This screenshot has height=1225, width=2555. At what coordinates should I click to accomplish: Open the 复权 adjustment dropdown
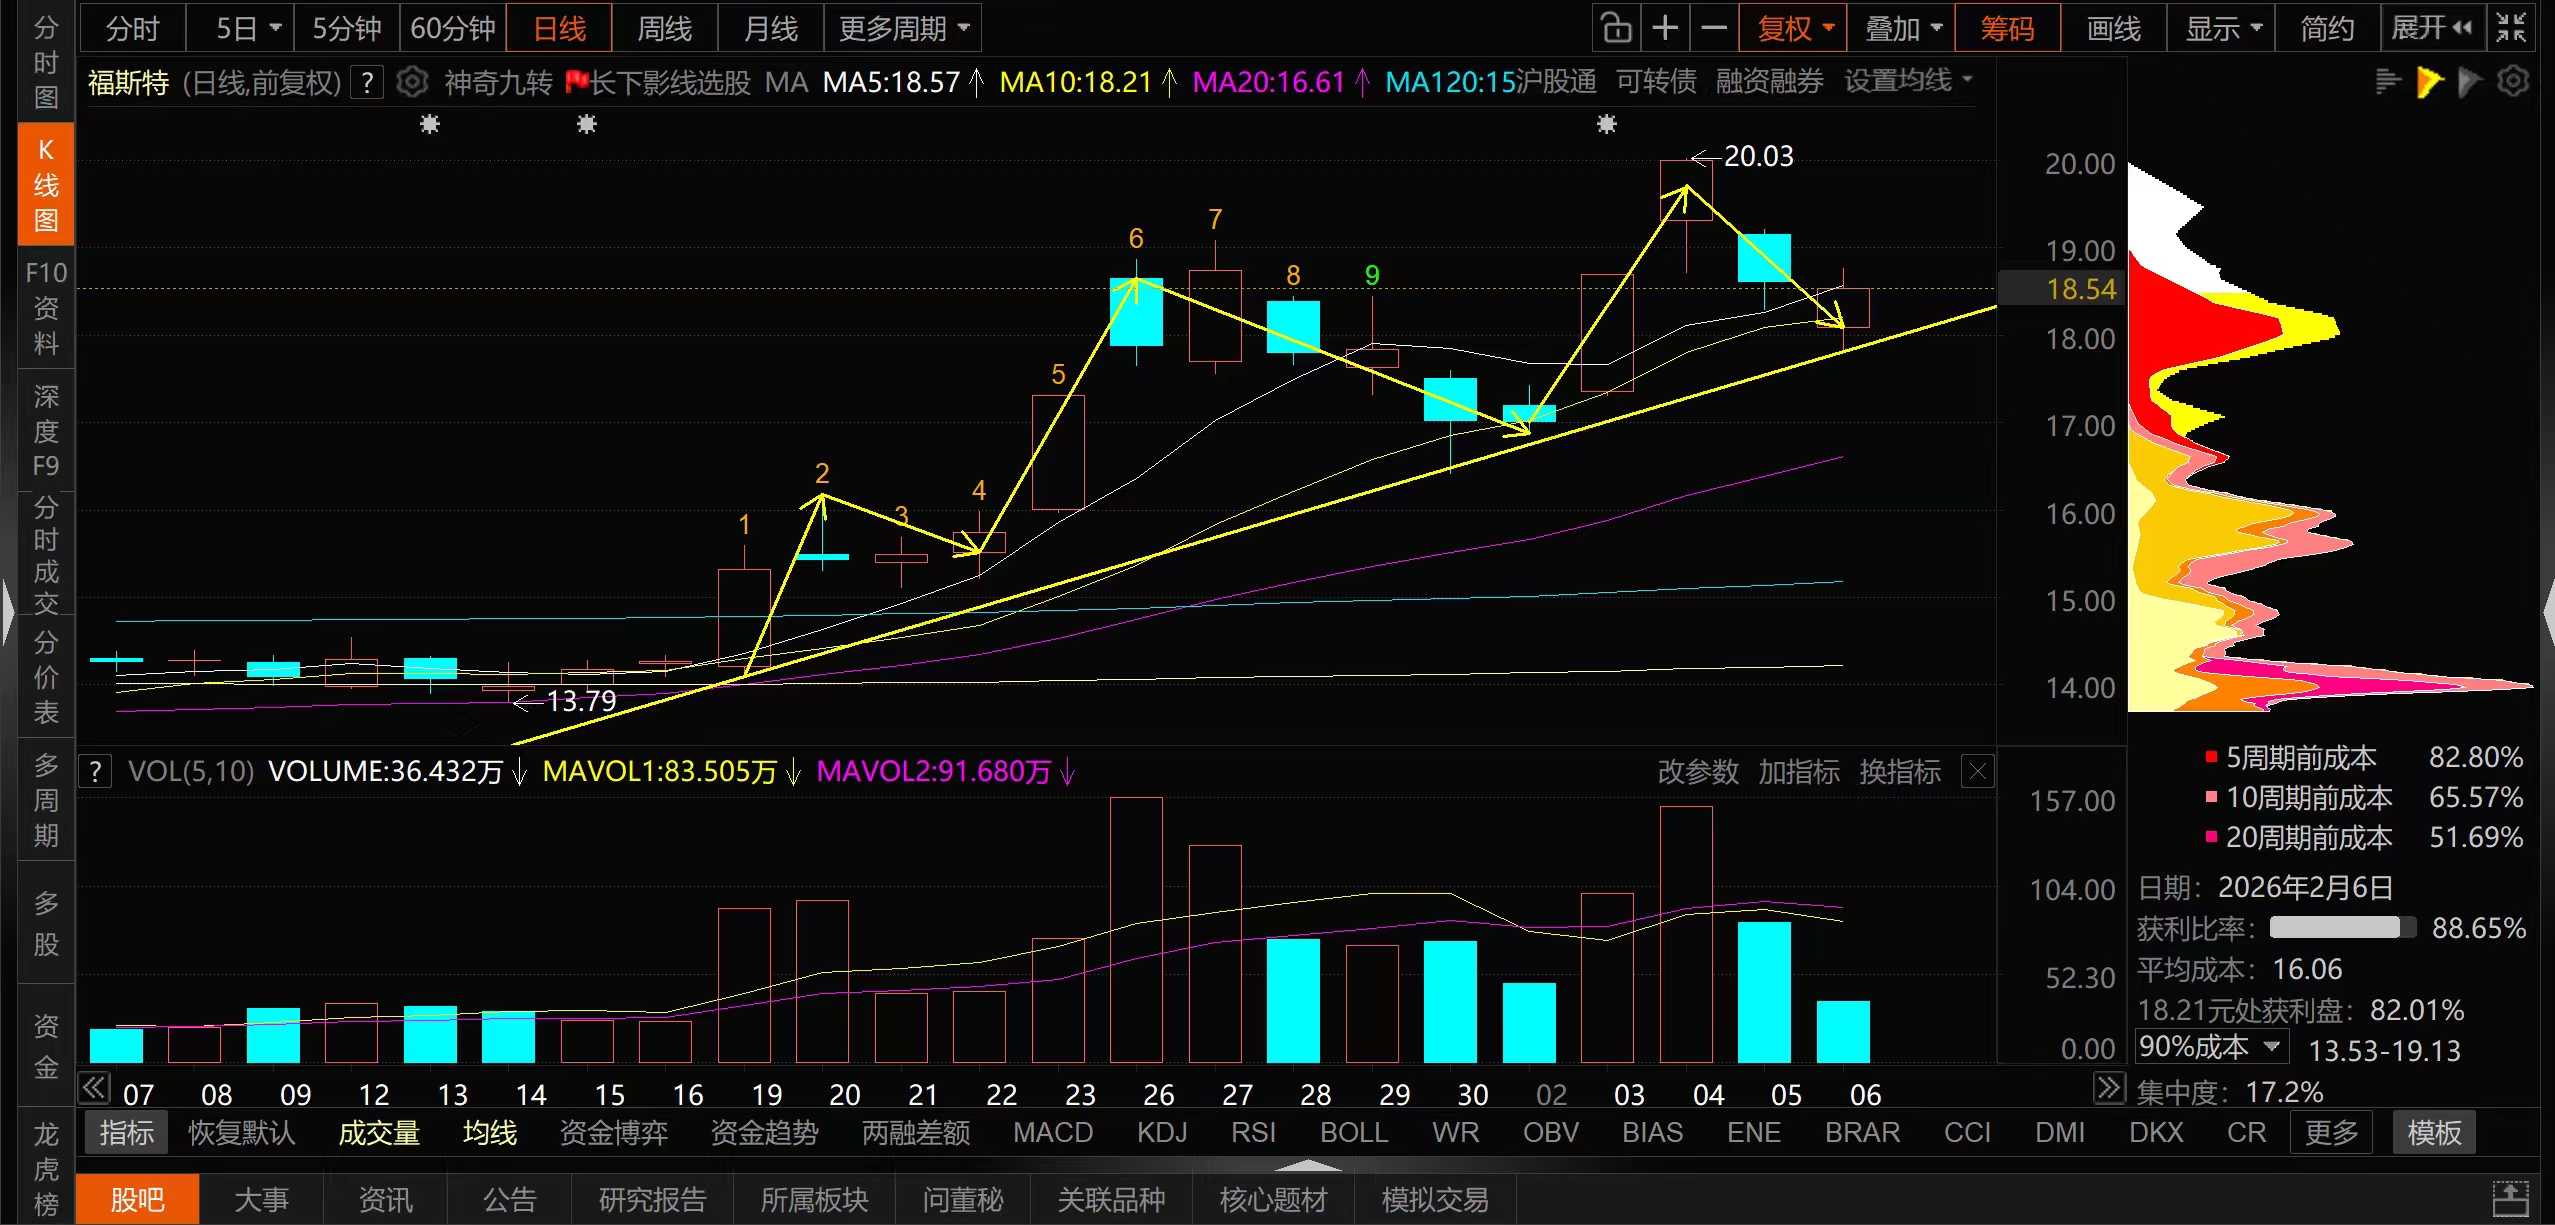(1794, 28)
